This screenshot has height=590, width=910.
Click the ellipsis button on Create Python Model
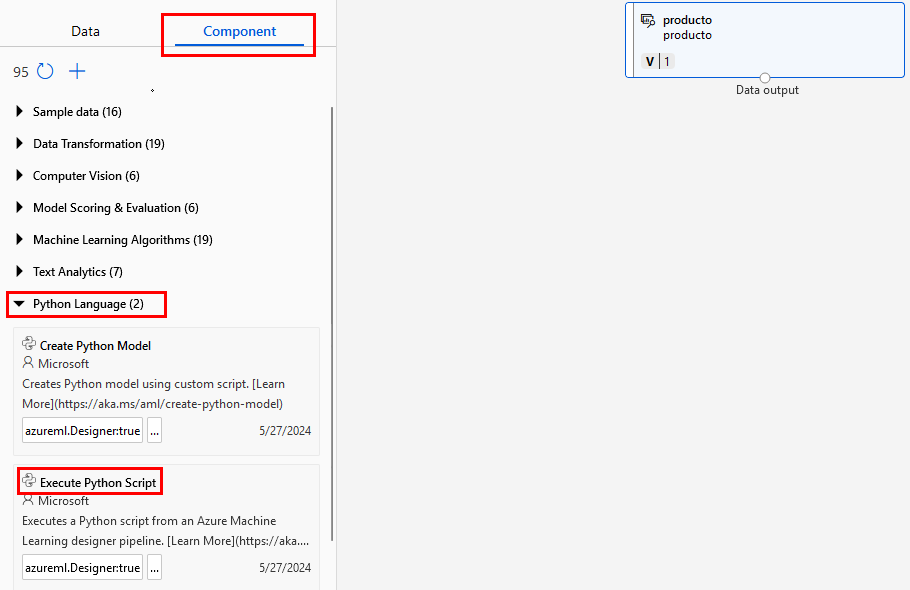click(x=154, y=431)
